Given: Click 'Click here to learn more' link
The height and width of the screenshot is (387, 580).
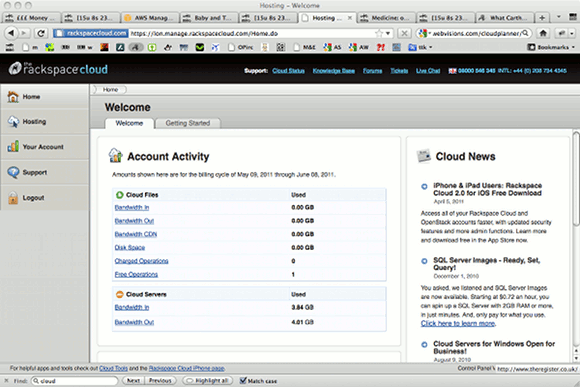Looking at the screenshot, I should tap(458, 323).
